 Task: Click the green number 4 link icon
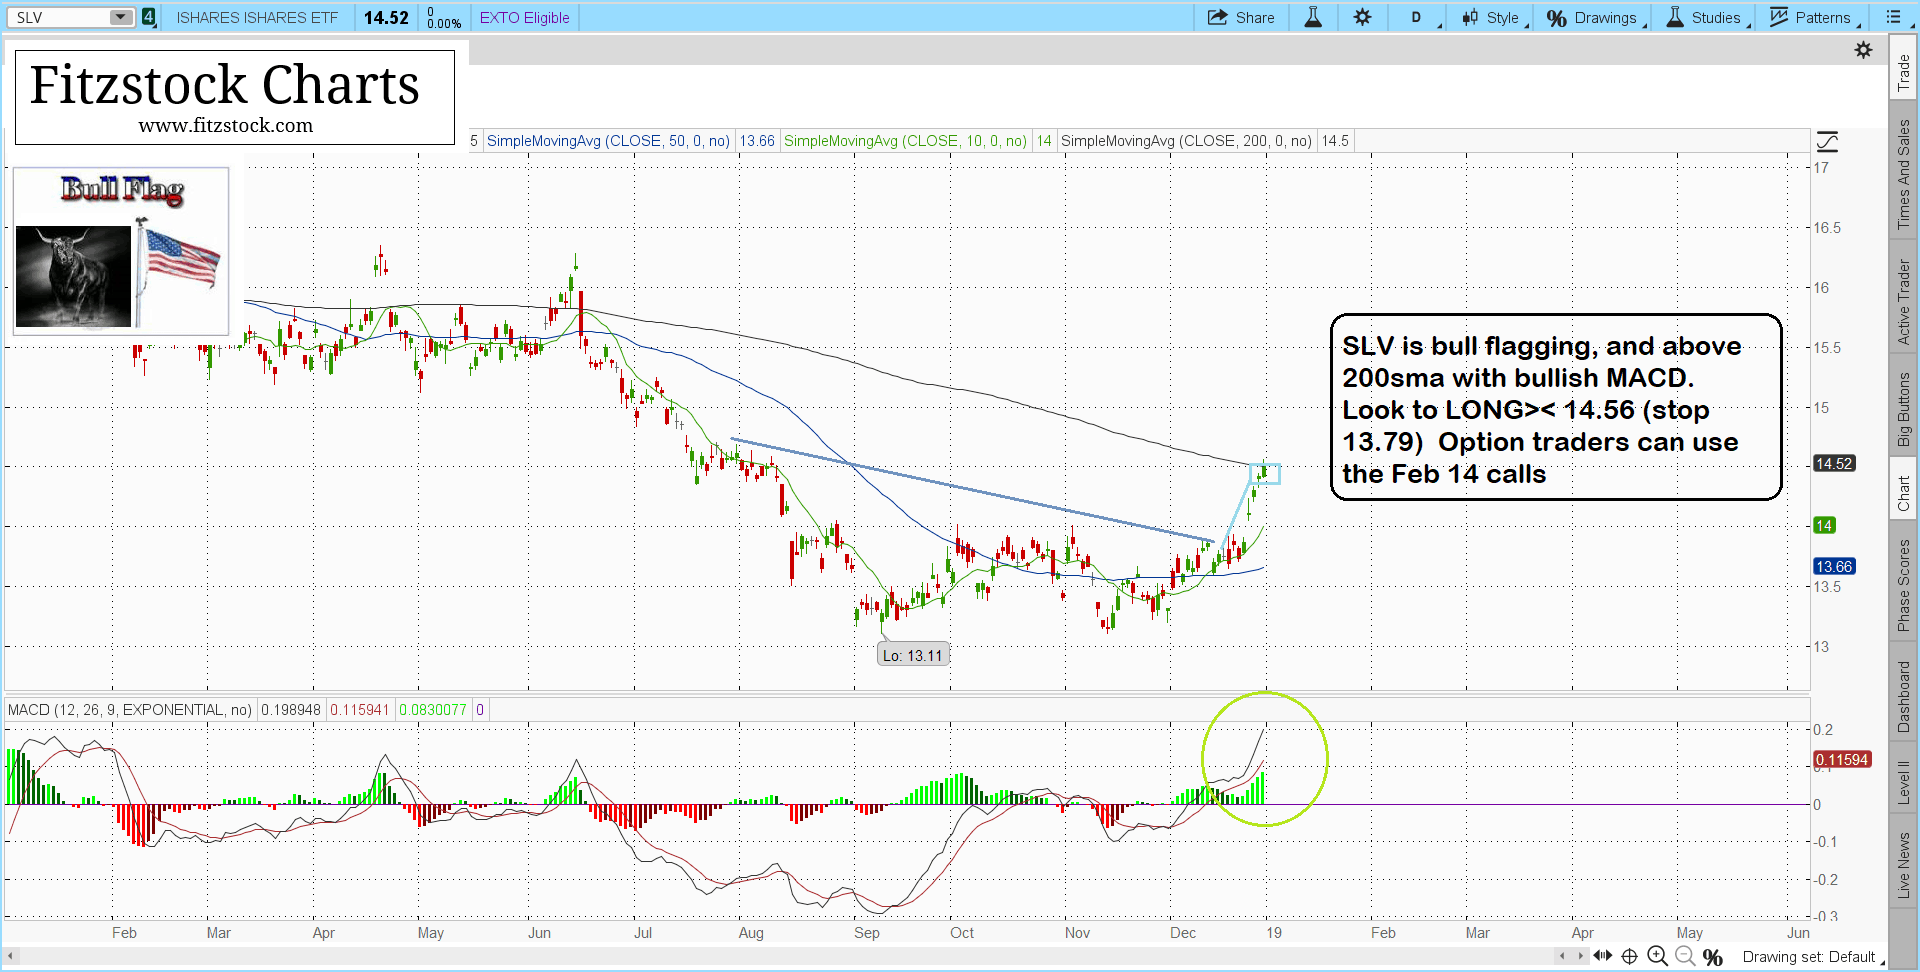coord(148,17)
